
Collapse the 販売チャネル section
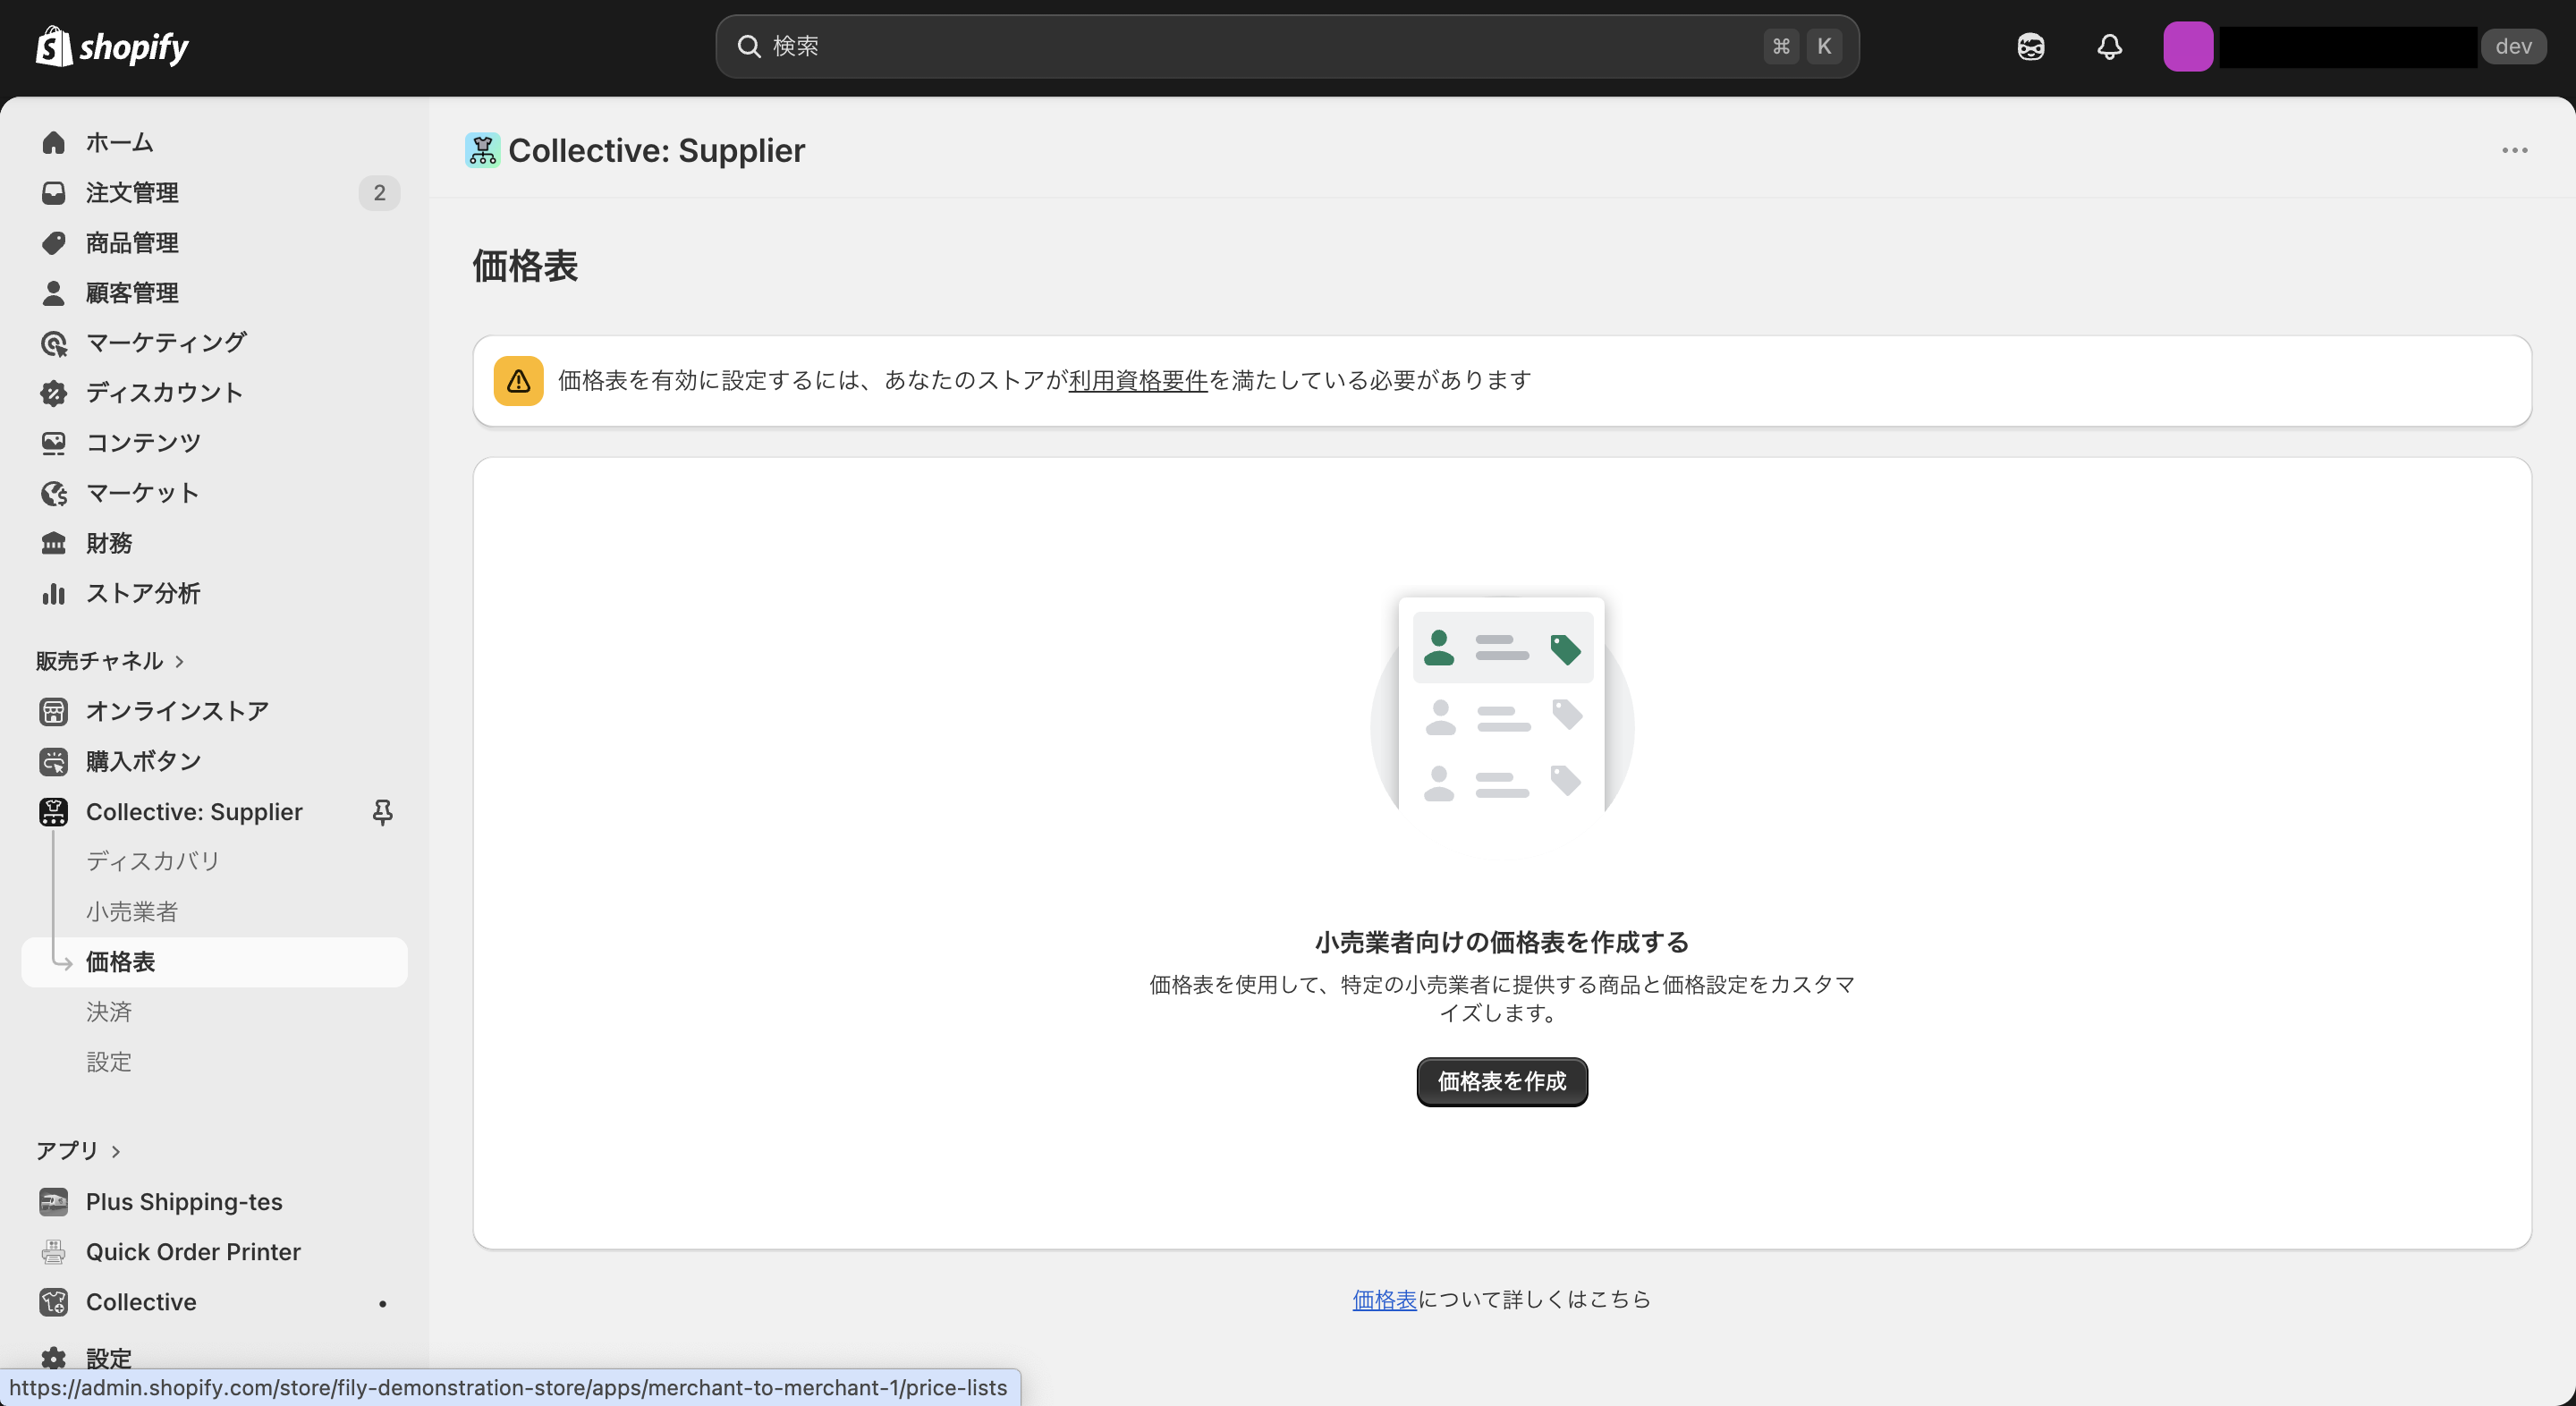178,660
